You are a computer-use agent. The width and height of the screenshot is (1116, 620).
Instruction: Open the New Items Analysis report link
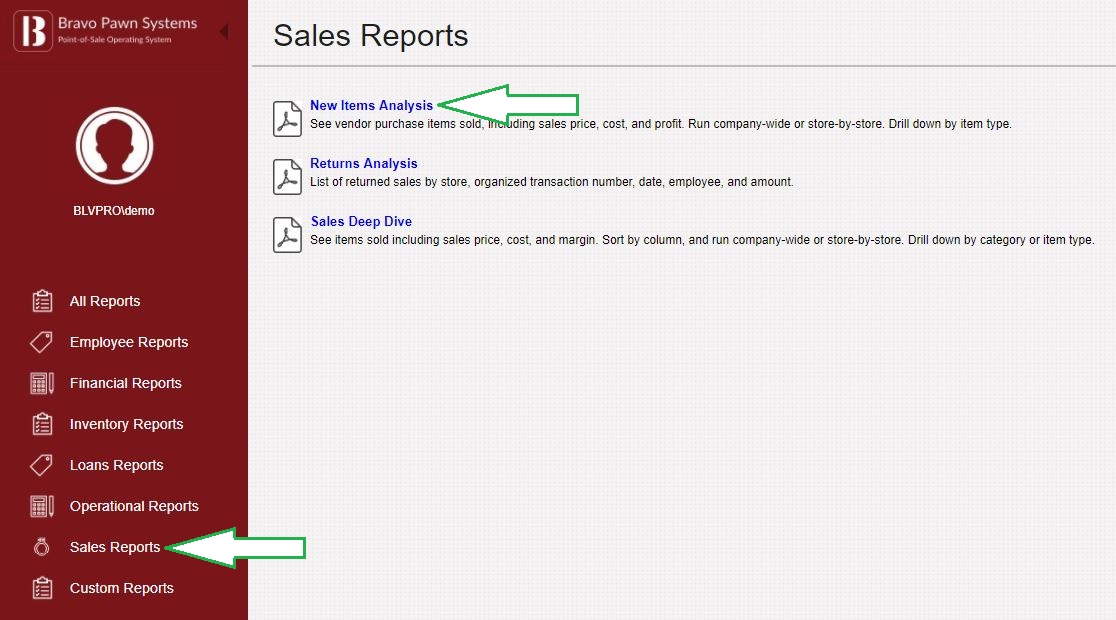371,105
